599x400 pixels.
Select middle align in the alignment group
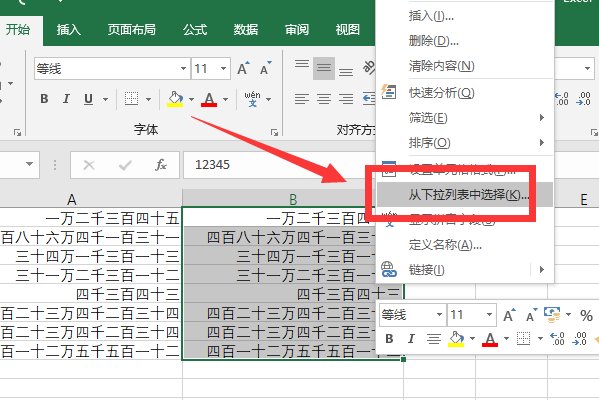(x=324, y=68)
